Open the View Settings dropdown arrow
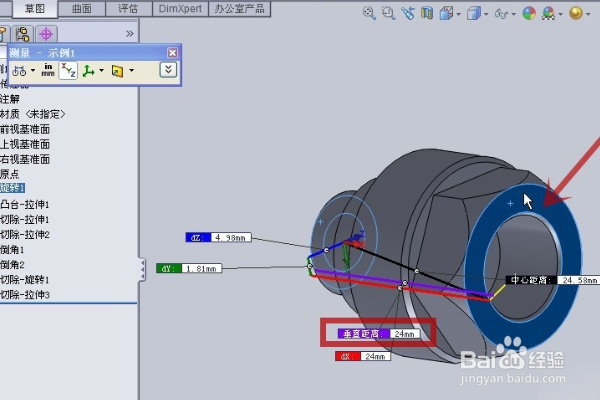 (x=588, y=15)
